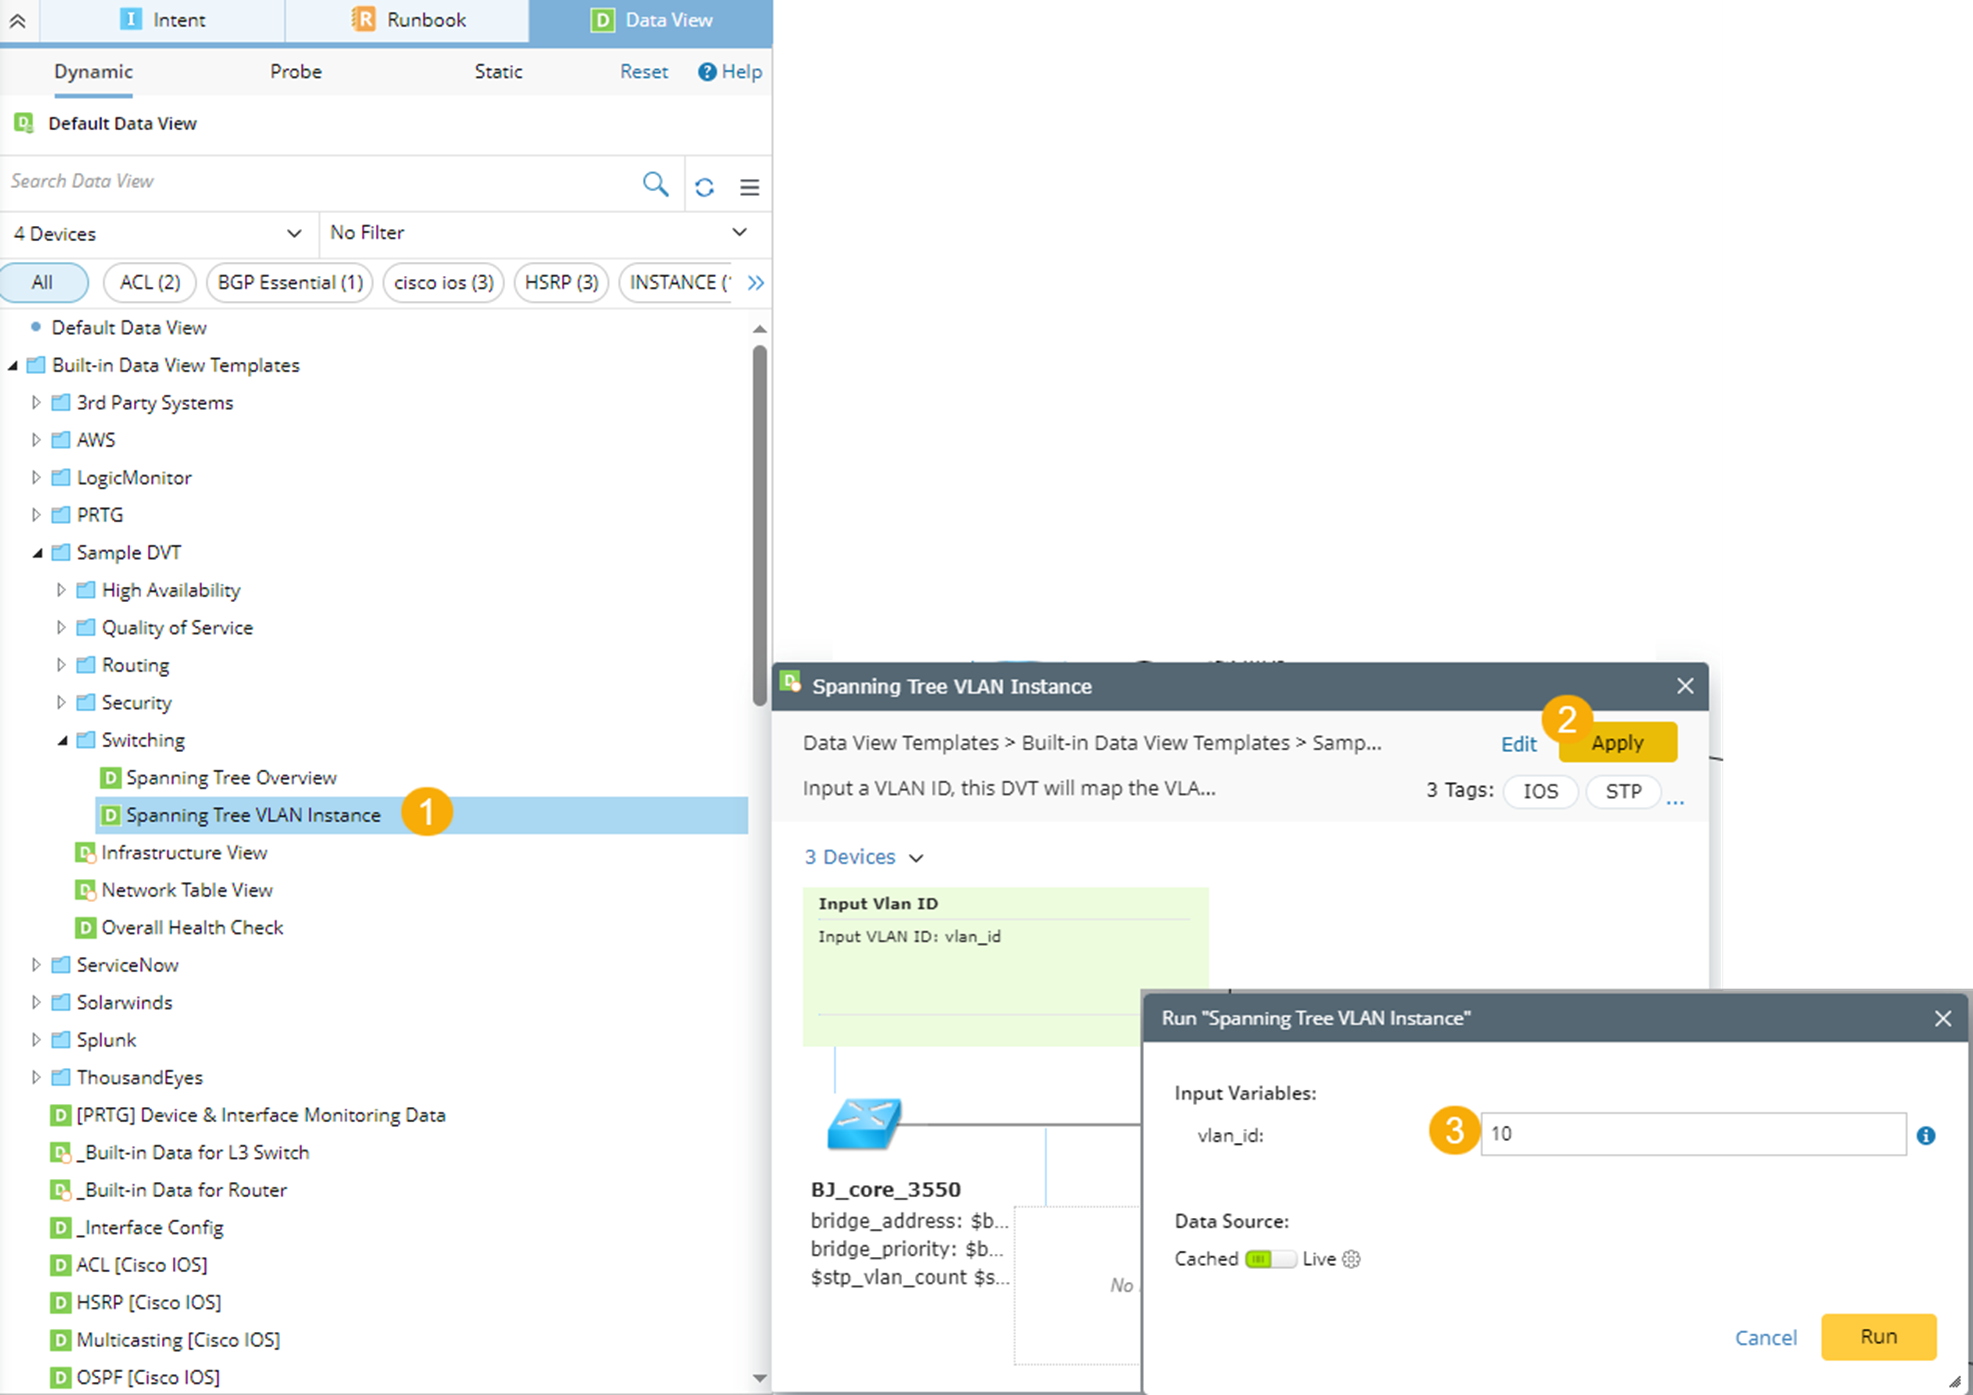
Task: Switch to the Probe tab
Action: click(295, 72)
